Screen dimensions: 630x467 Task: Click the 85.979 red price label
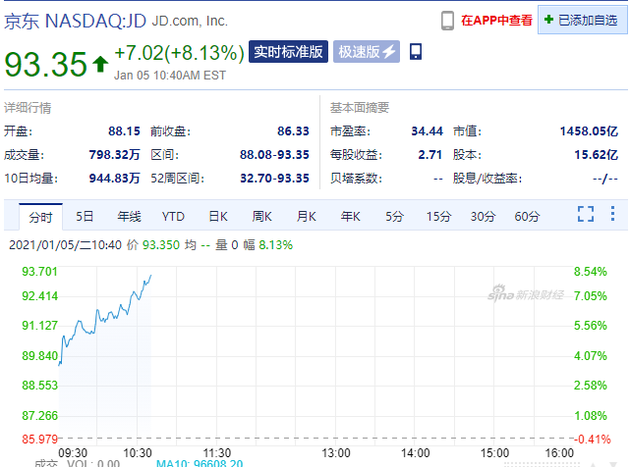point(39,439)
